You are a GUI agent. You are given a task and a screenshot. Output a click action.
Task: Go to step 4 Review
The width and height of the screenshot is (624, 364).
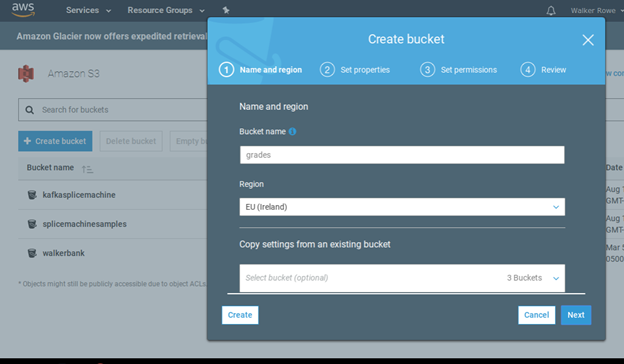543,70
